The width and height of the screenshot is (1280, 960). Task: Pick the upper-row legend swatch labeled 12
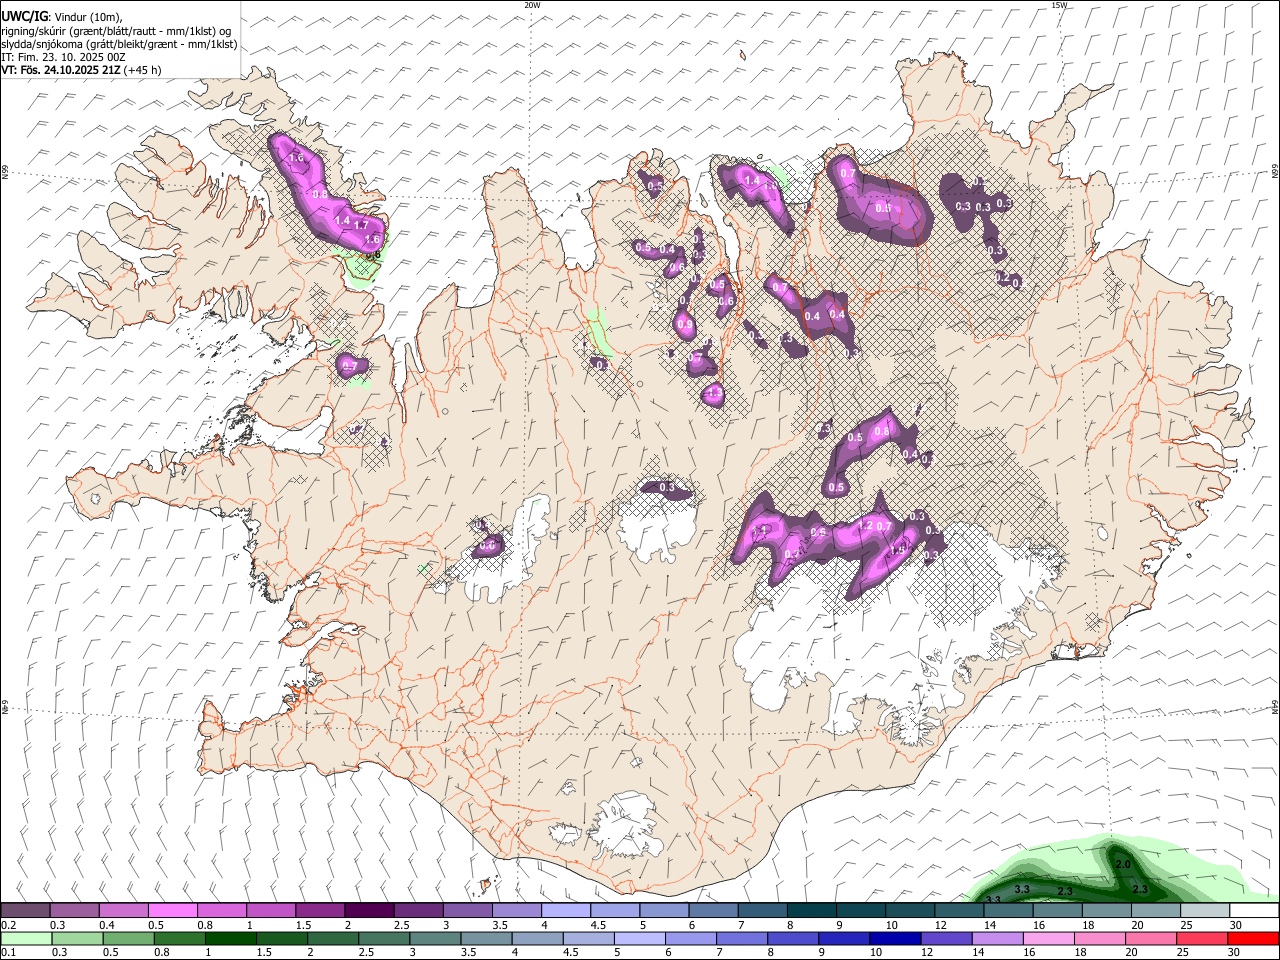pyautogui.click(x=959, y=911)
